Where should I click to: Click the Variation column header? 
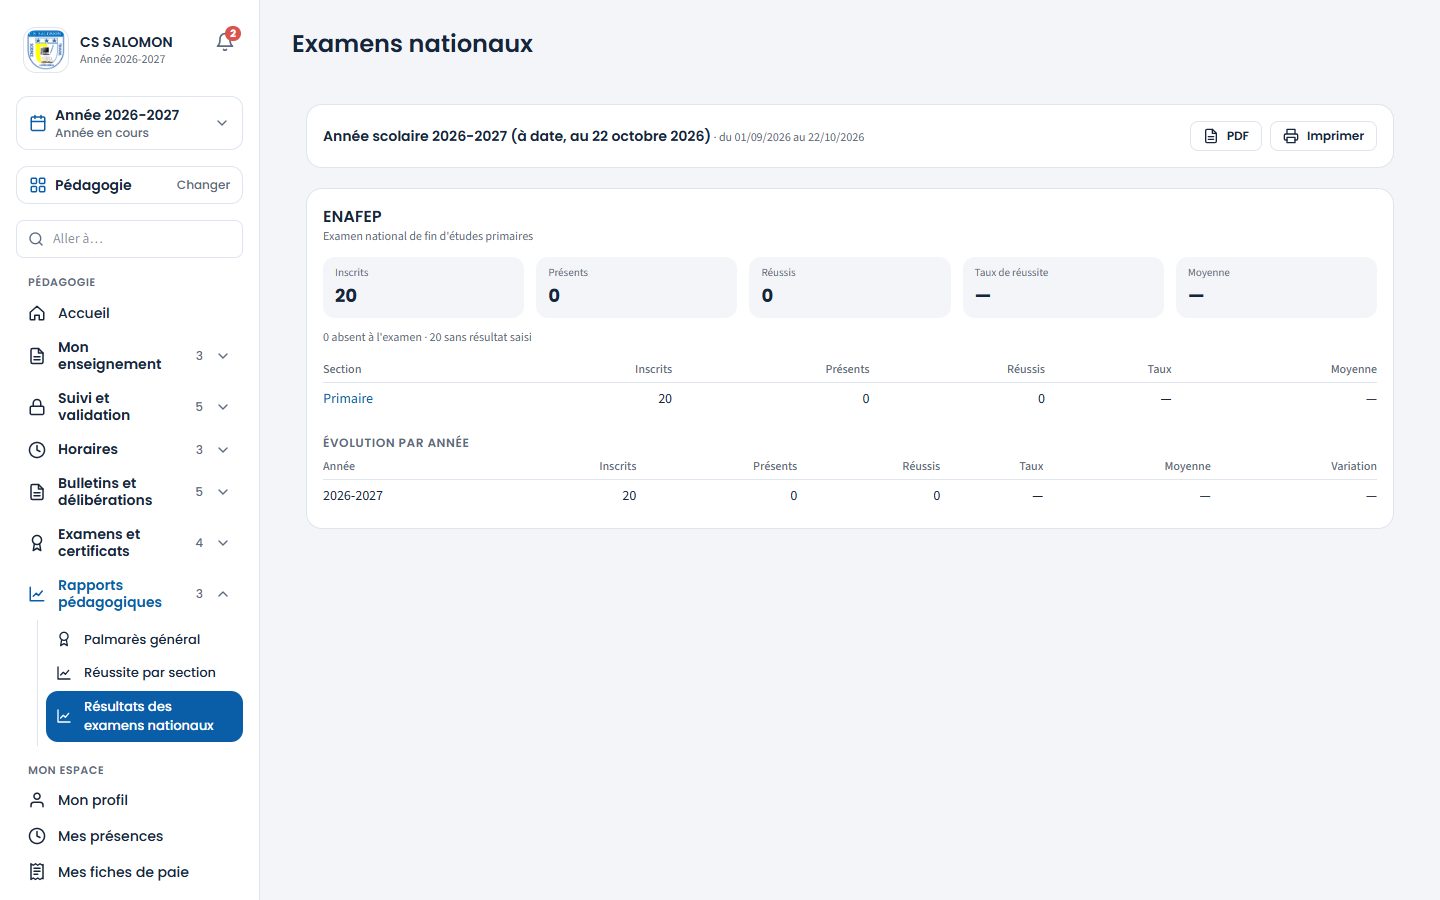coord(1353,466)
